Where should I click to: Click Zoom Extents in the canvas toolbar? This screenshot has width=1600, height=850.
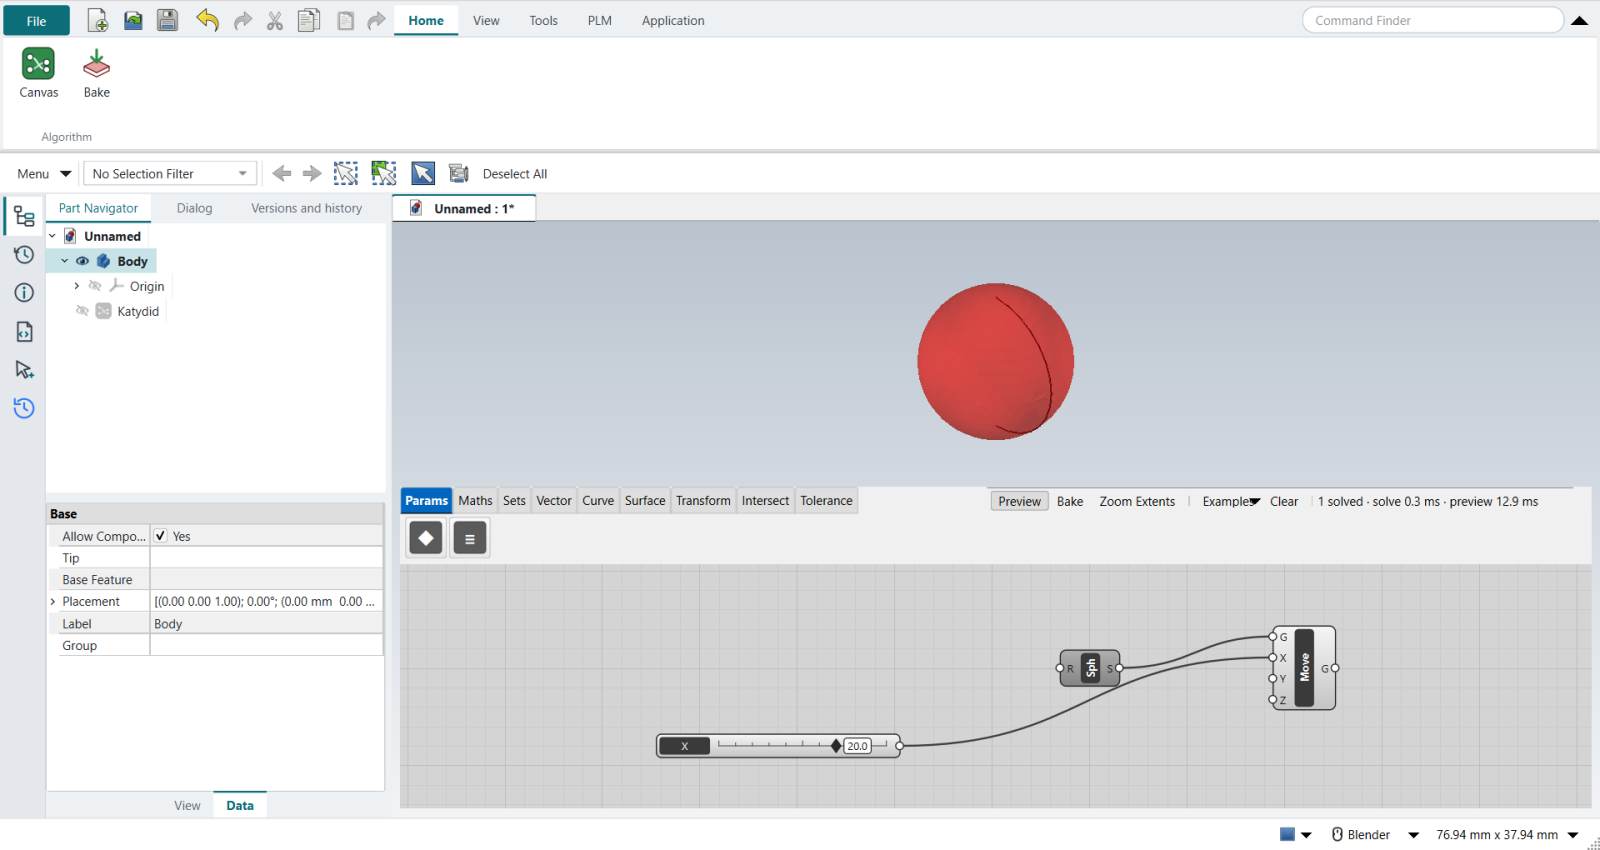click(x=1137, y=501)
